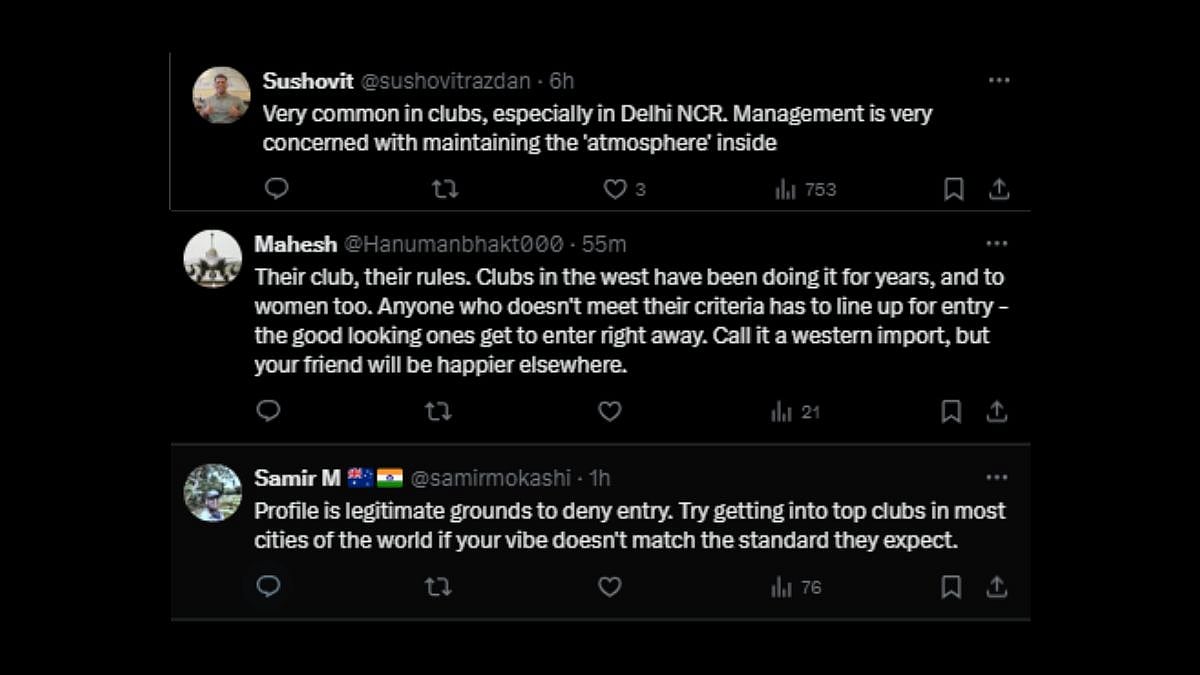Open more options on Sushovit's tweet
This screenshot has height=675, width=1200.
point(998,80)
